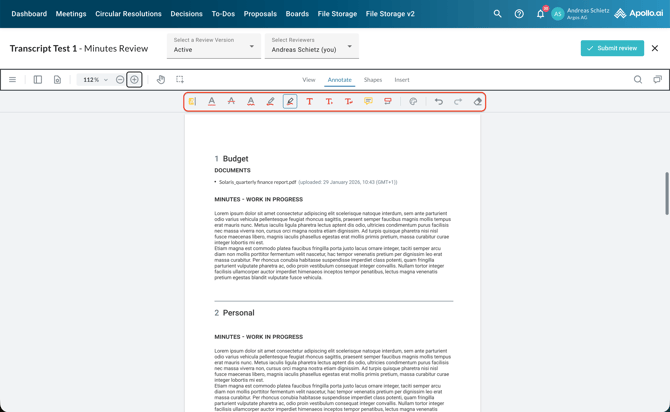The height and width of the screenshot is (412, 670).
Task: Click the zoom out minus button
Action: pos(120,80)
